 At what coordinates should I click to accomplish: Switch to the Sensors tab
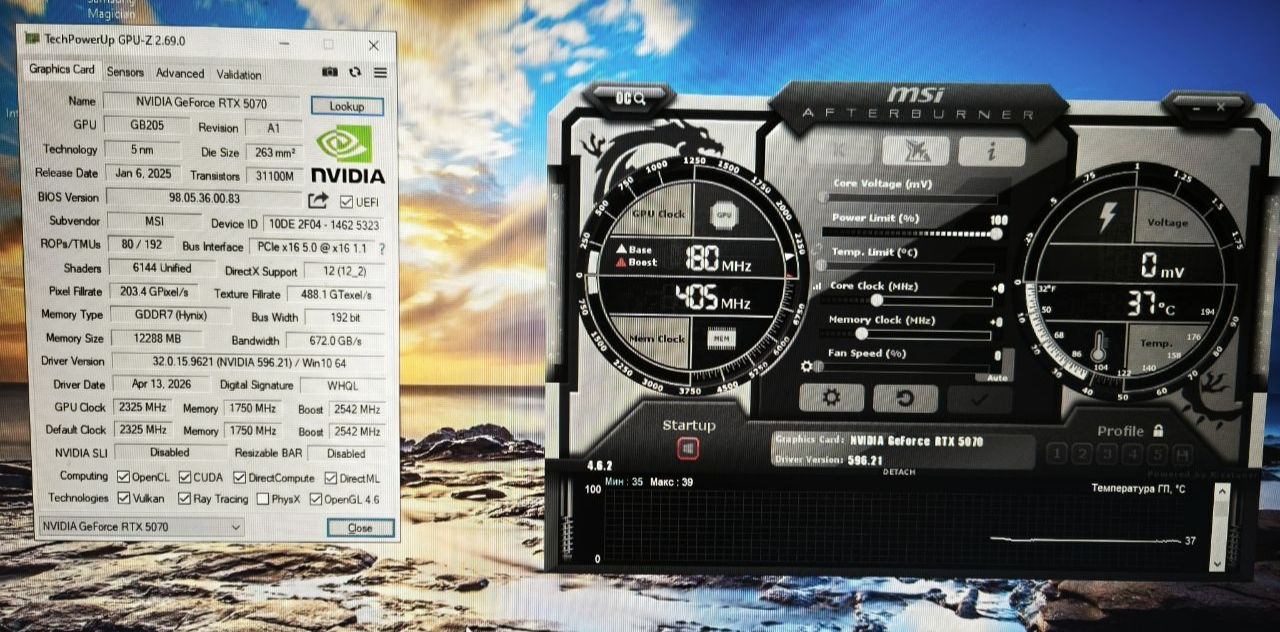tap(125, 73)
